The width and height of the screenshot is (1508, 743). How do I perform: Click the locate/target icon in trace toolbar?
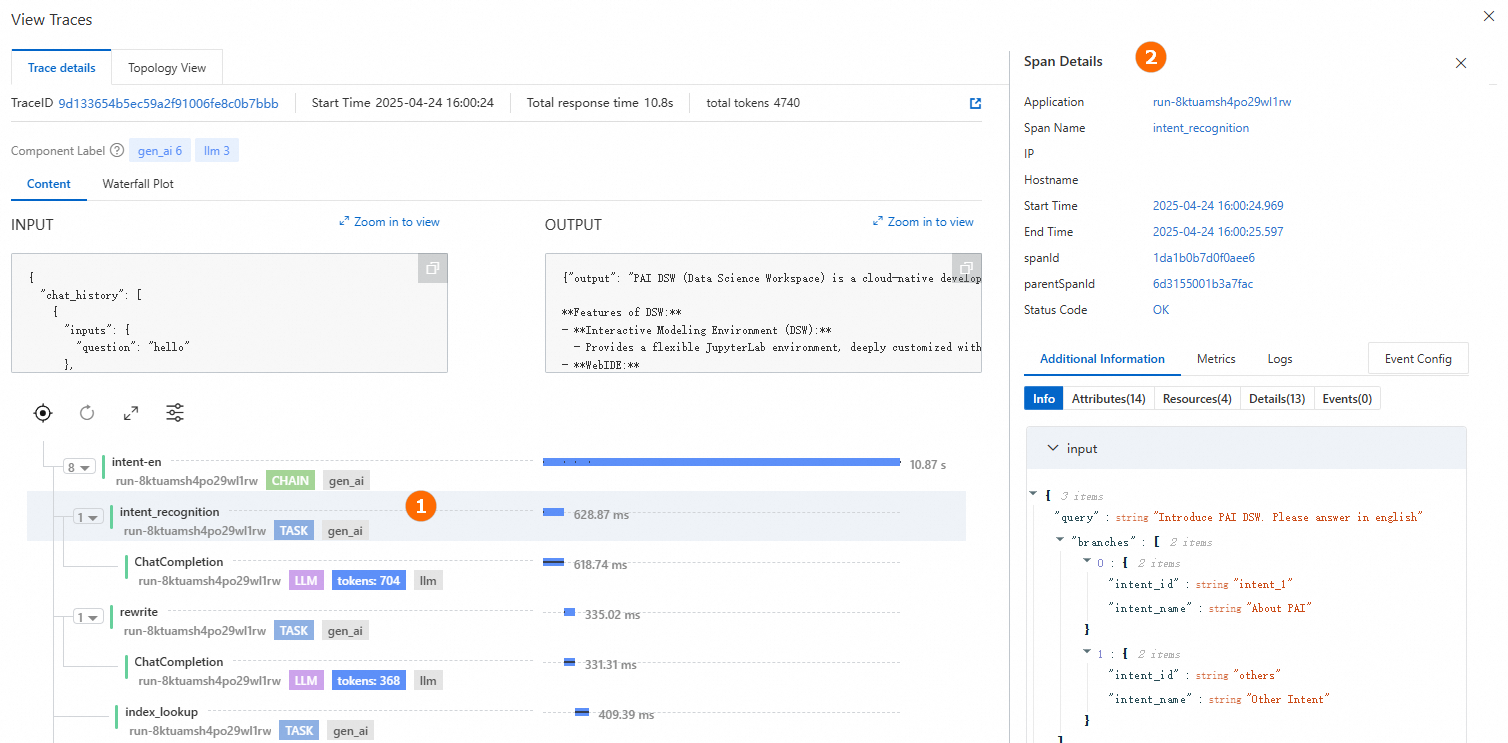pyautogui.click(x=42, y=412)
